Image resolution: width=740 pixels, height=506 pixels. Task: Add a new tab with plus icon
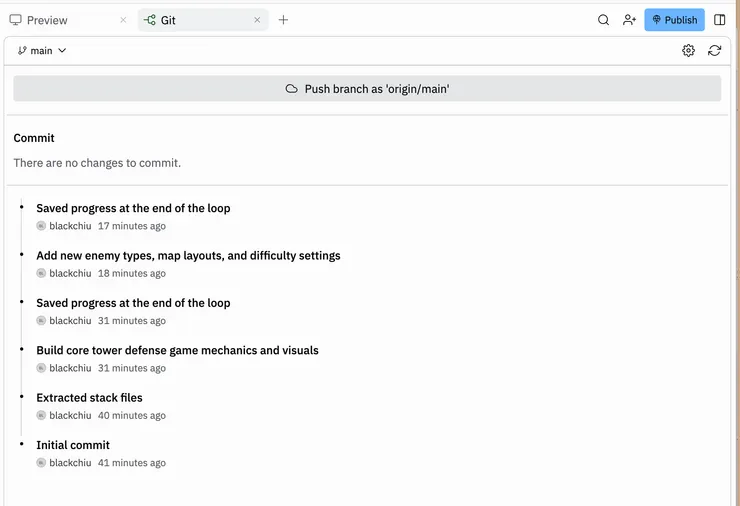tap(283, 20)
